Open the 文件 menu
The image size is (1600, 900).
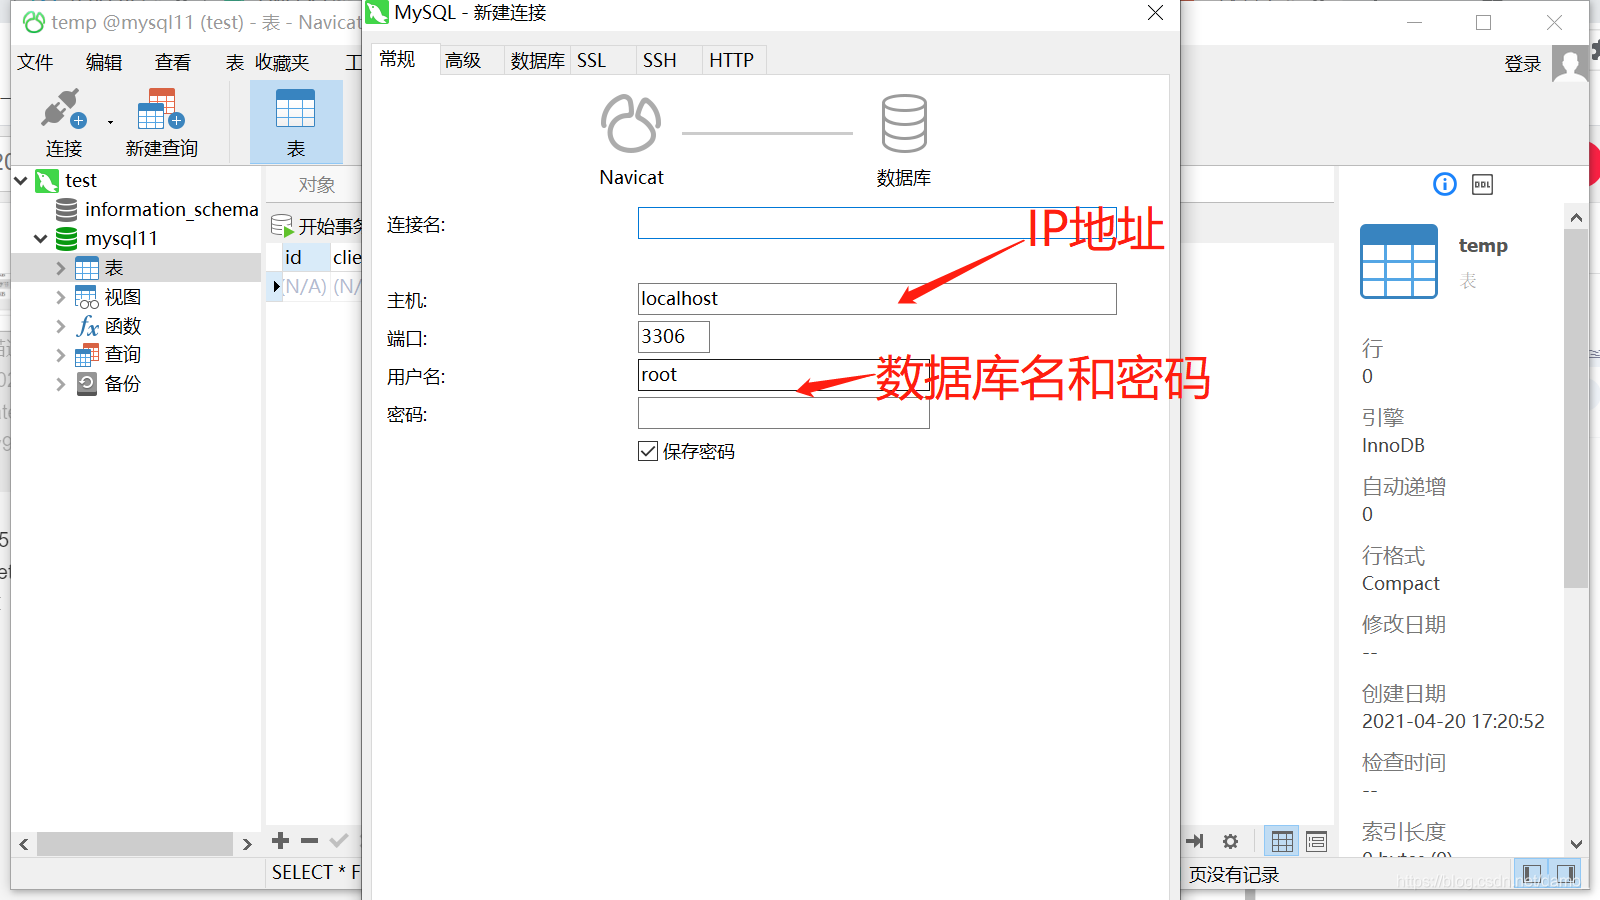35,63
